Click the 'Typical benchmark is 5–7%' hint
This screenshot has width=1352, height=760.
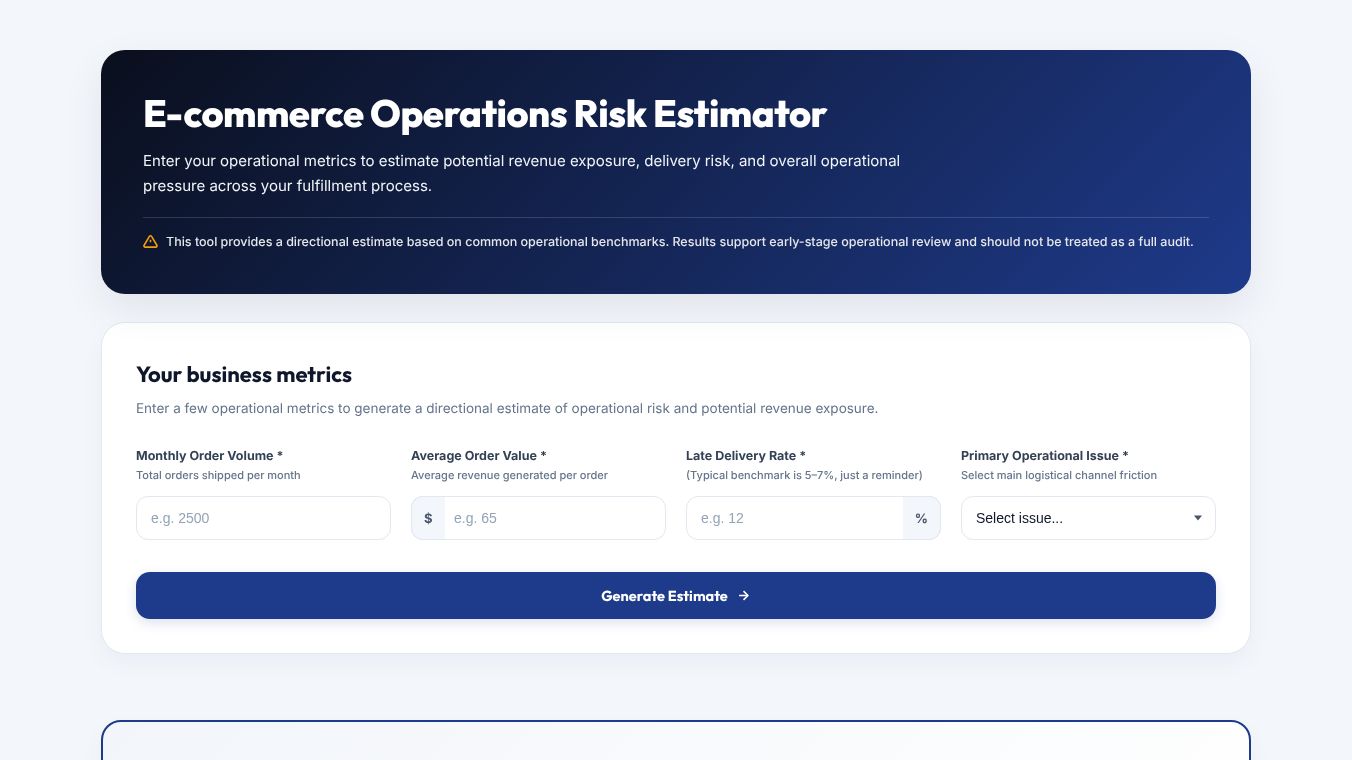point(804,475)
